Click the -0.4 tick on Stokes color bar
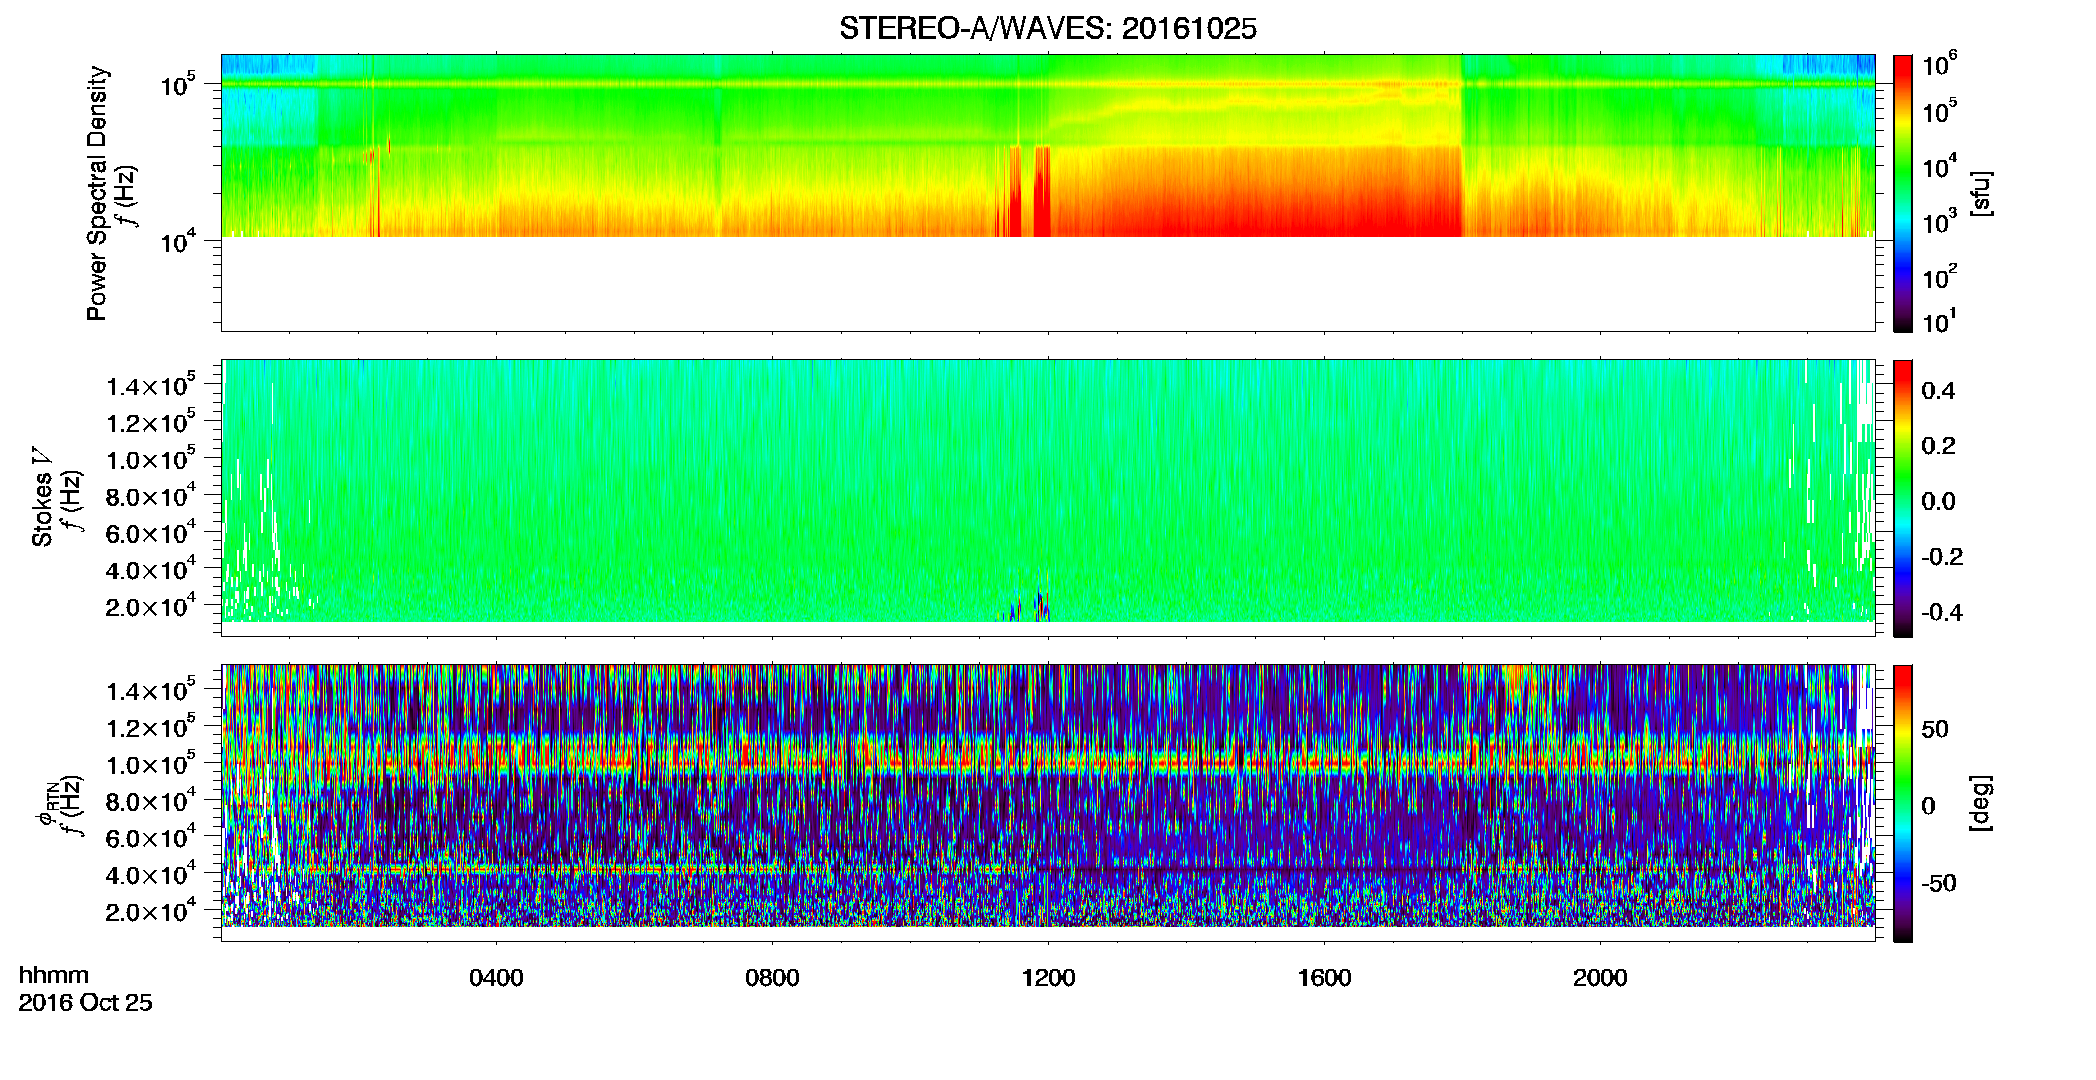Viewport: 2096px width, 1080px height. (1941, 612)
